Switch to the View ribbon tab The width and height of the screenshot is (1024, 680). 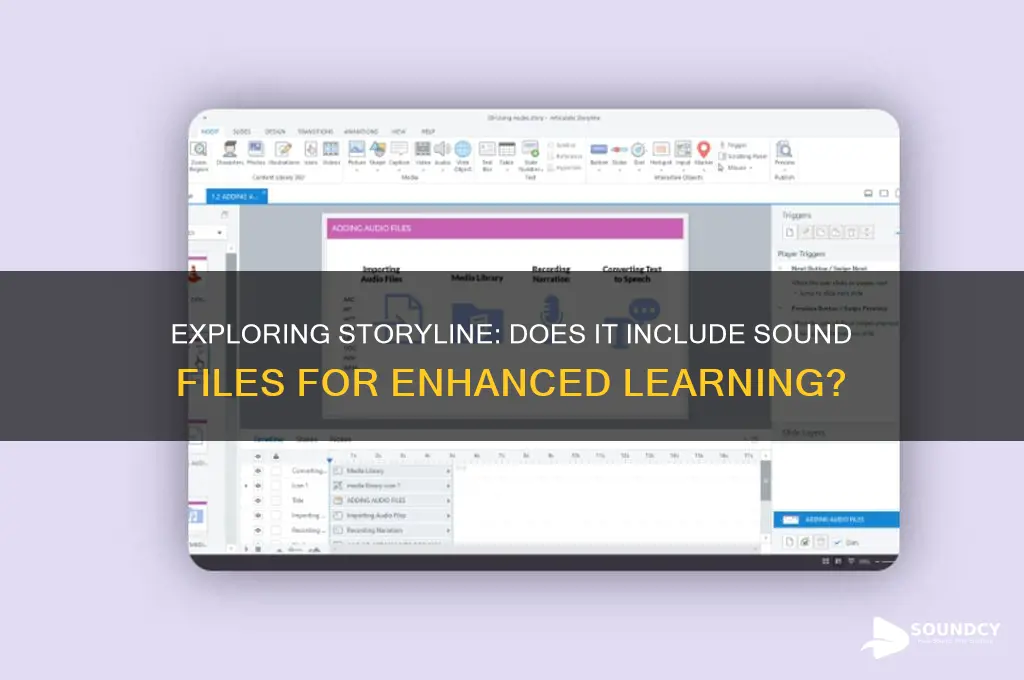click(399, 131)
